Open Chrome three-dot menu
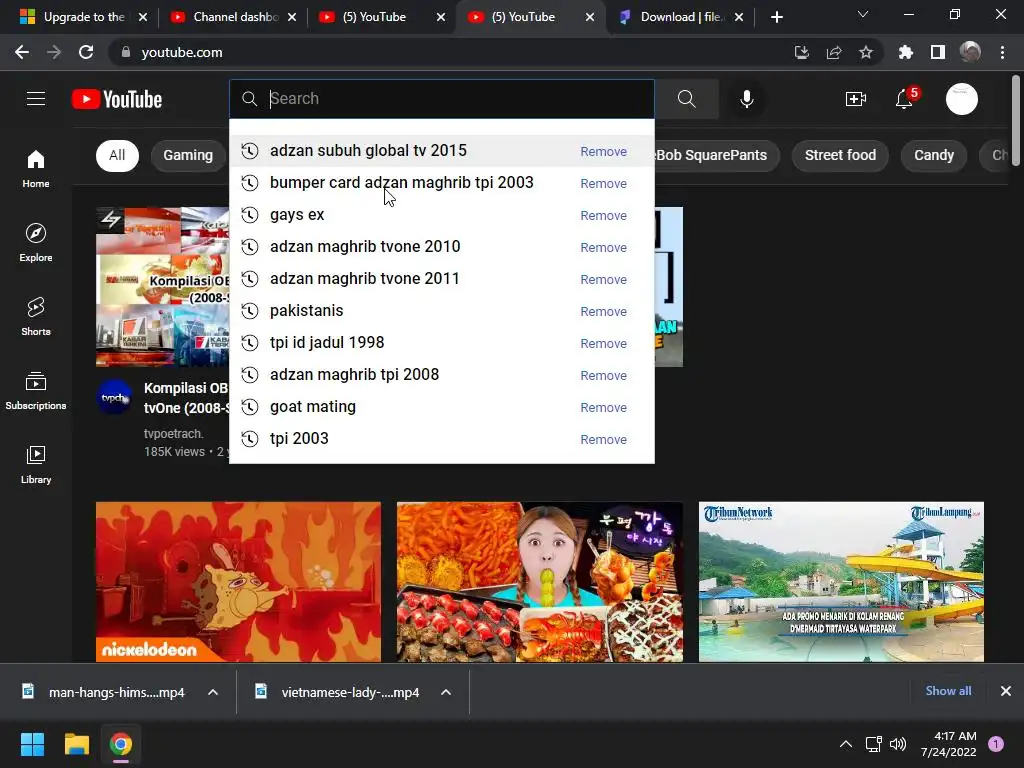 click(x=1002, y=52)
